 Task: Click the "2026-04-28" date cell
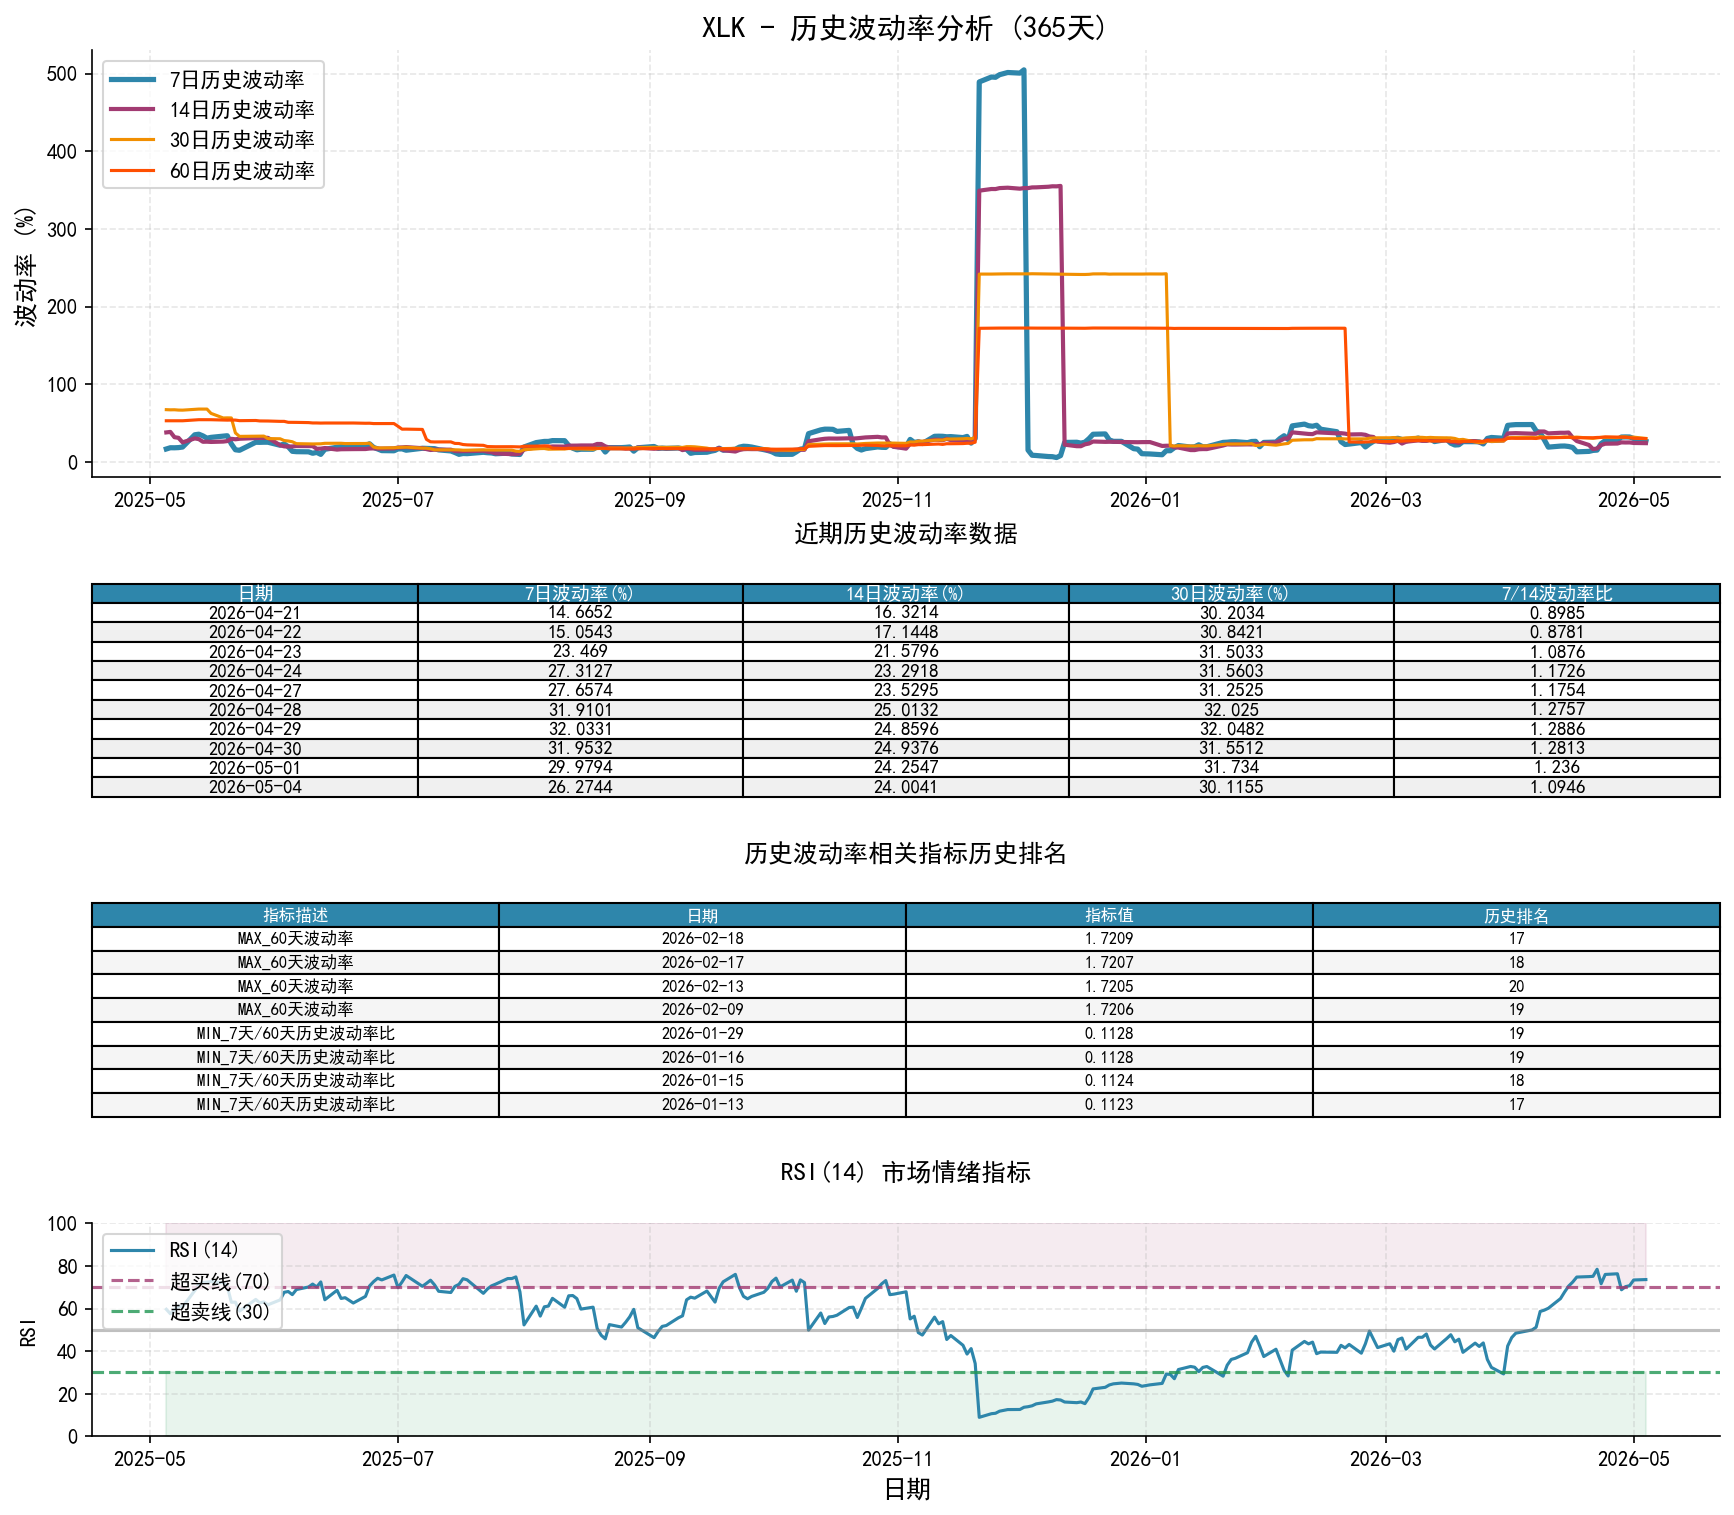pos(255,710)
